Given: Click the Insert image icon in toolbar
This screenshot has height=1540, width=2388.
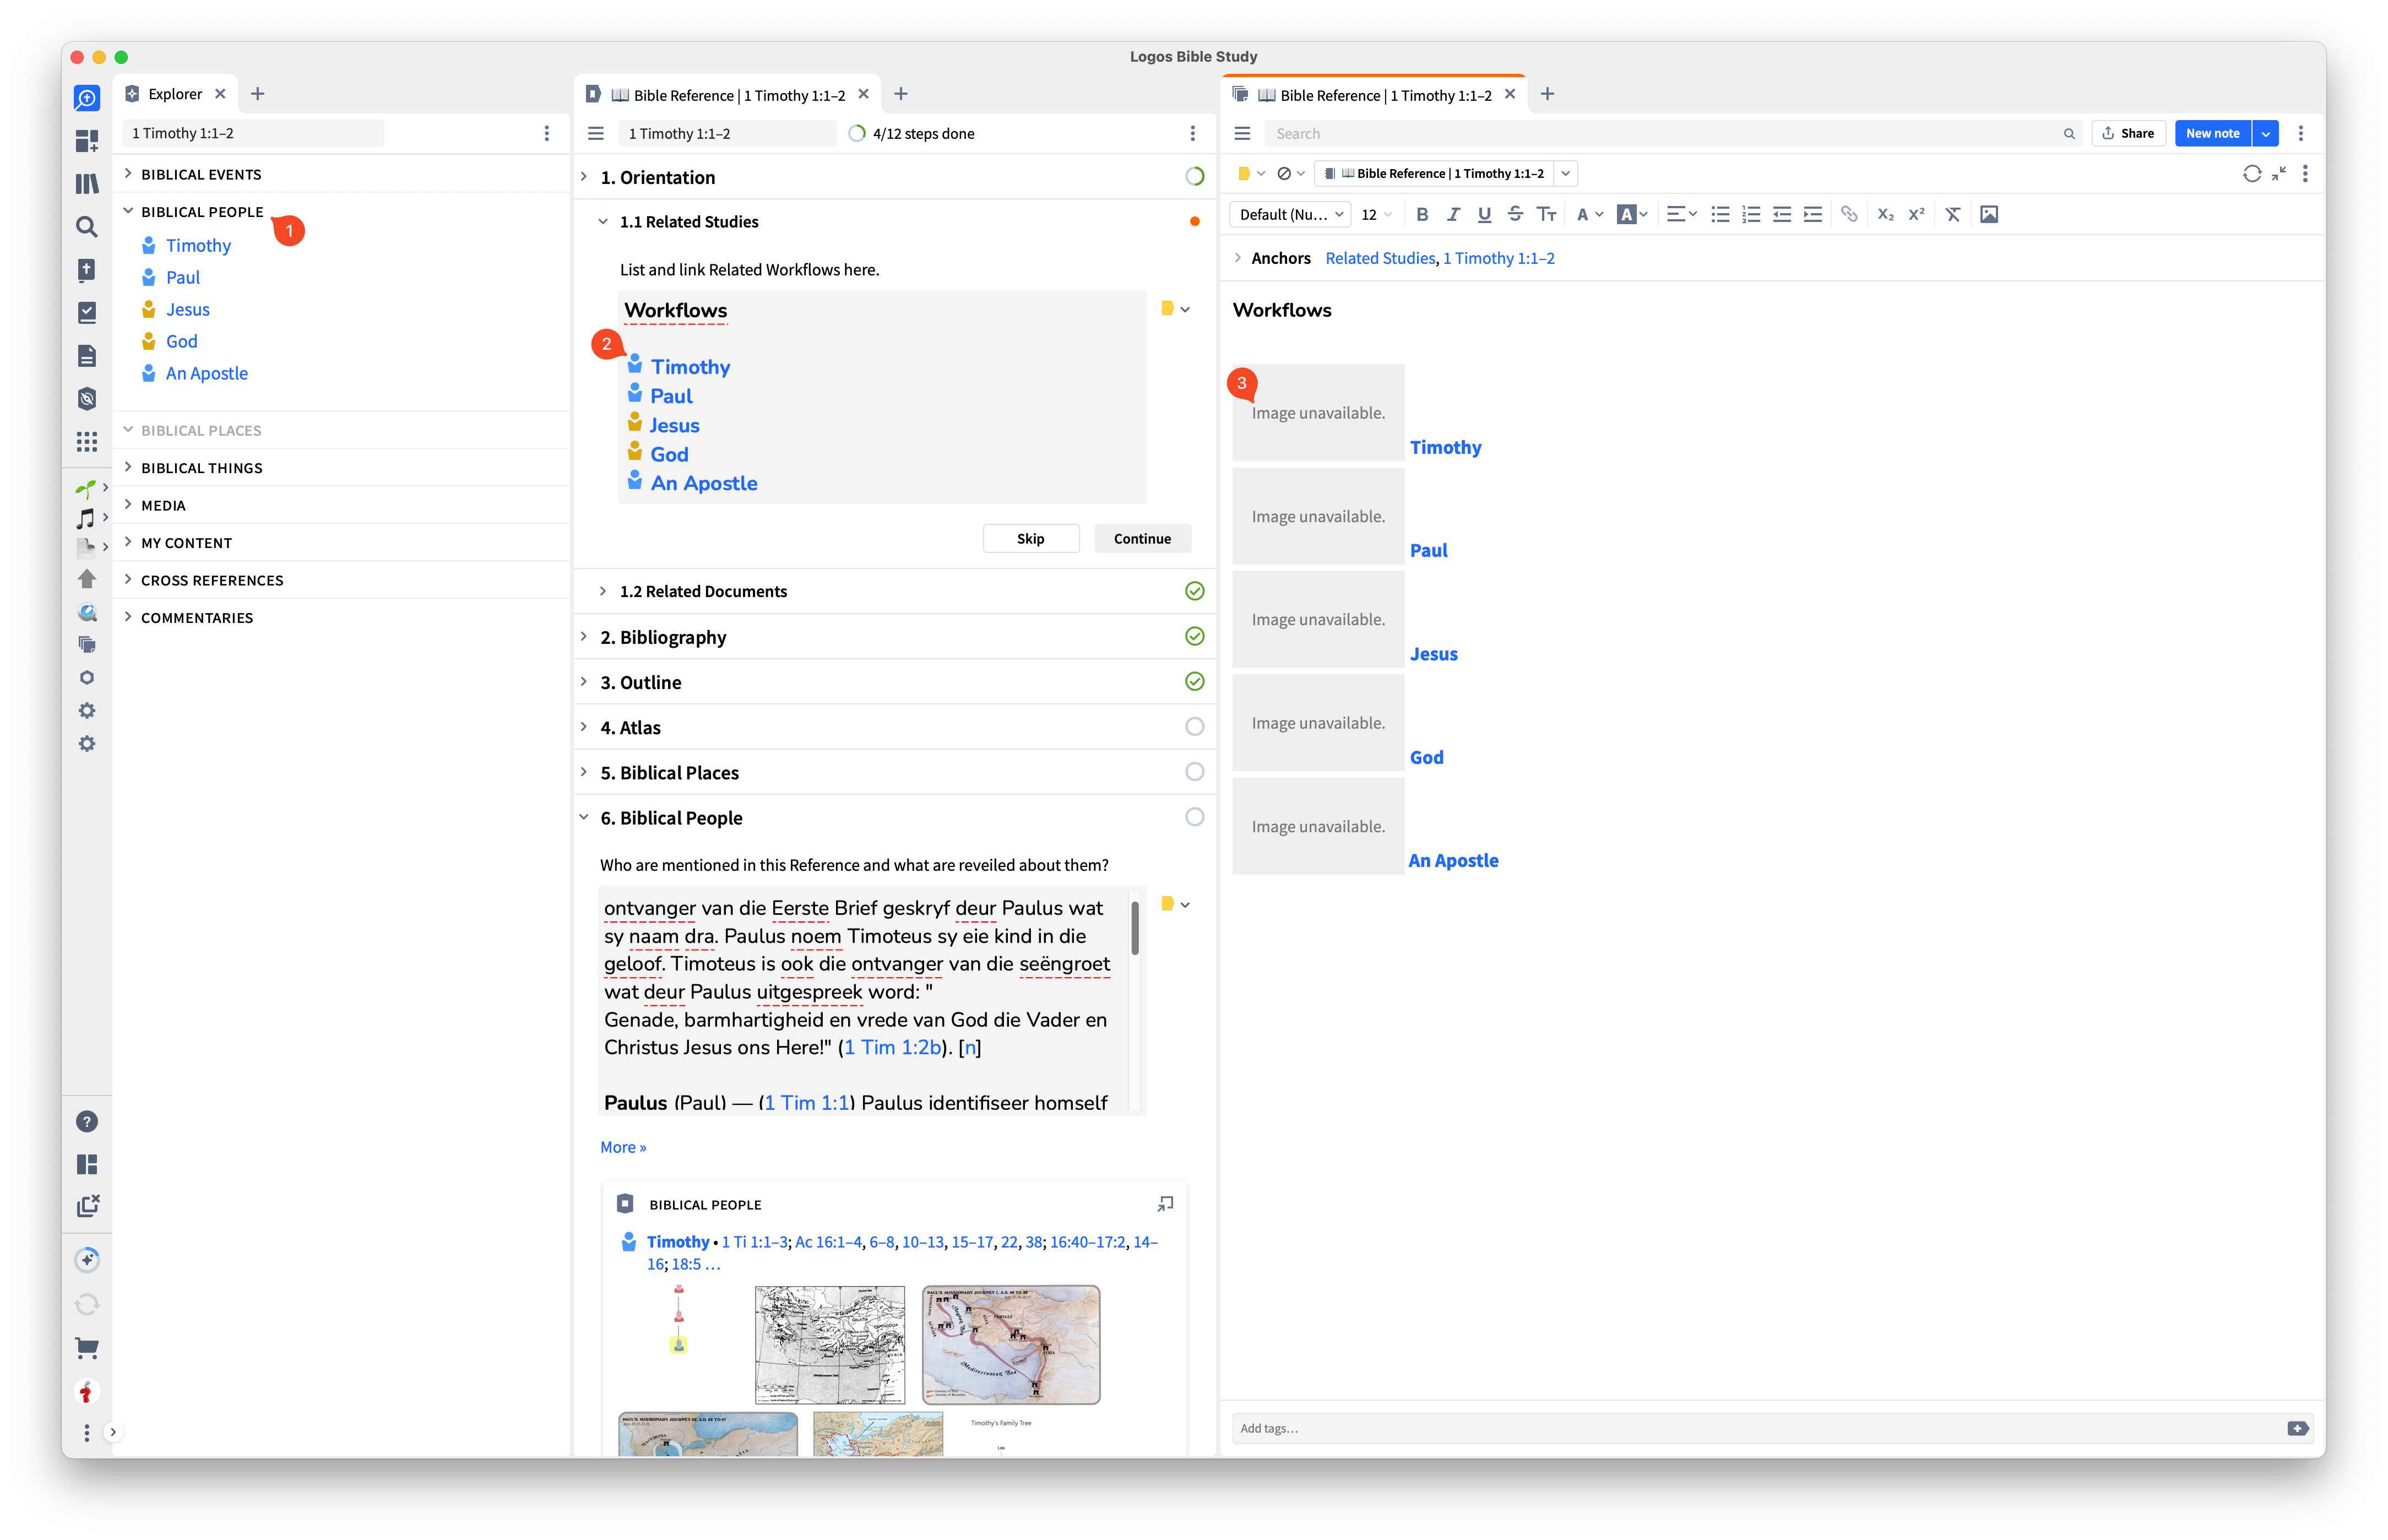Looking at the screenshot, I should coord(1989,214).
